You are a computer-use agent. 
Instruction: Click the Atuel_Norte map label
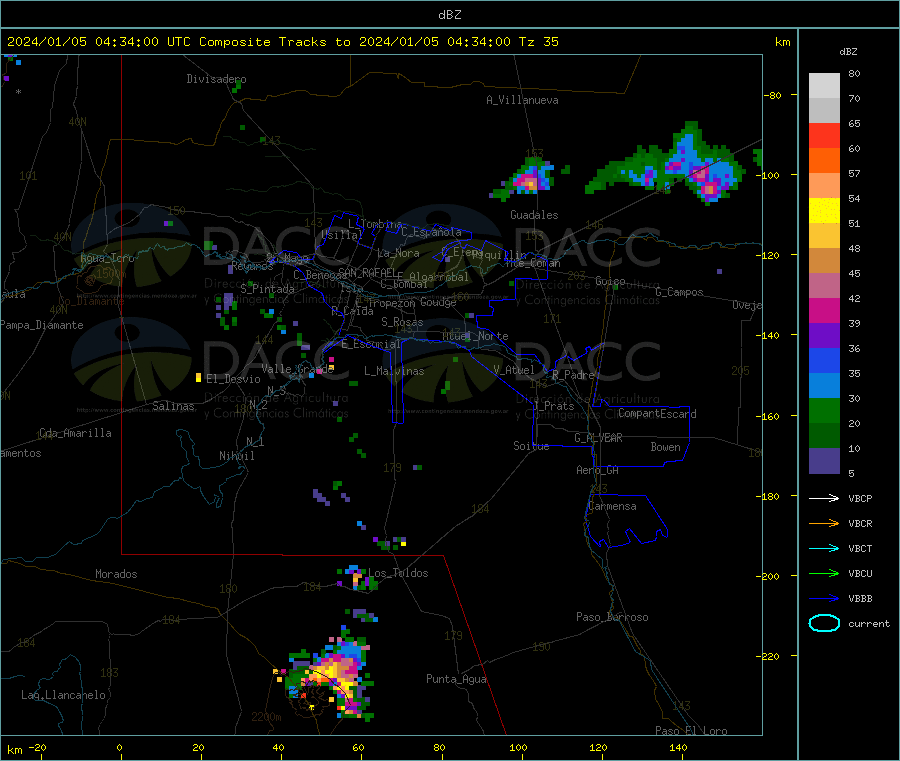point(475,336)
